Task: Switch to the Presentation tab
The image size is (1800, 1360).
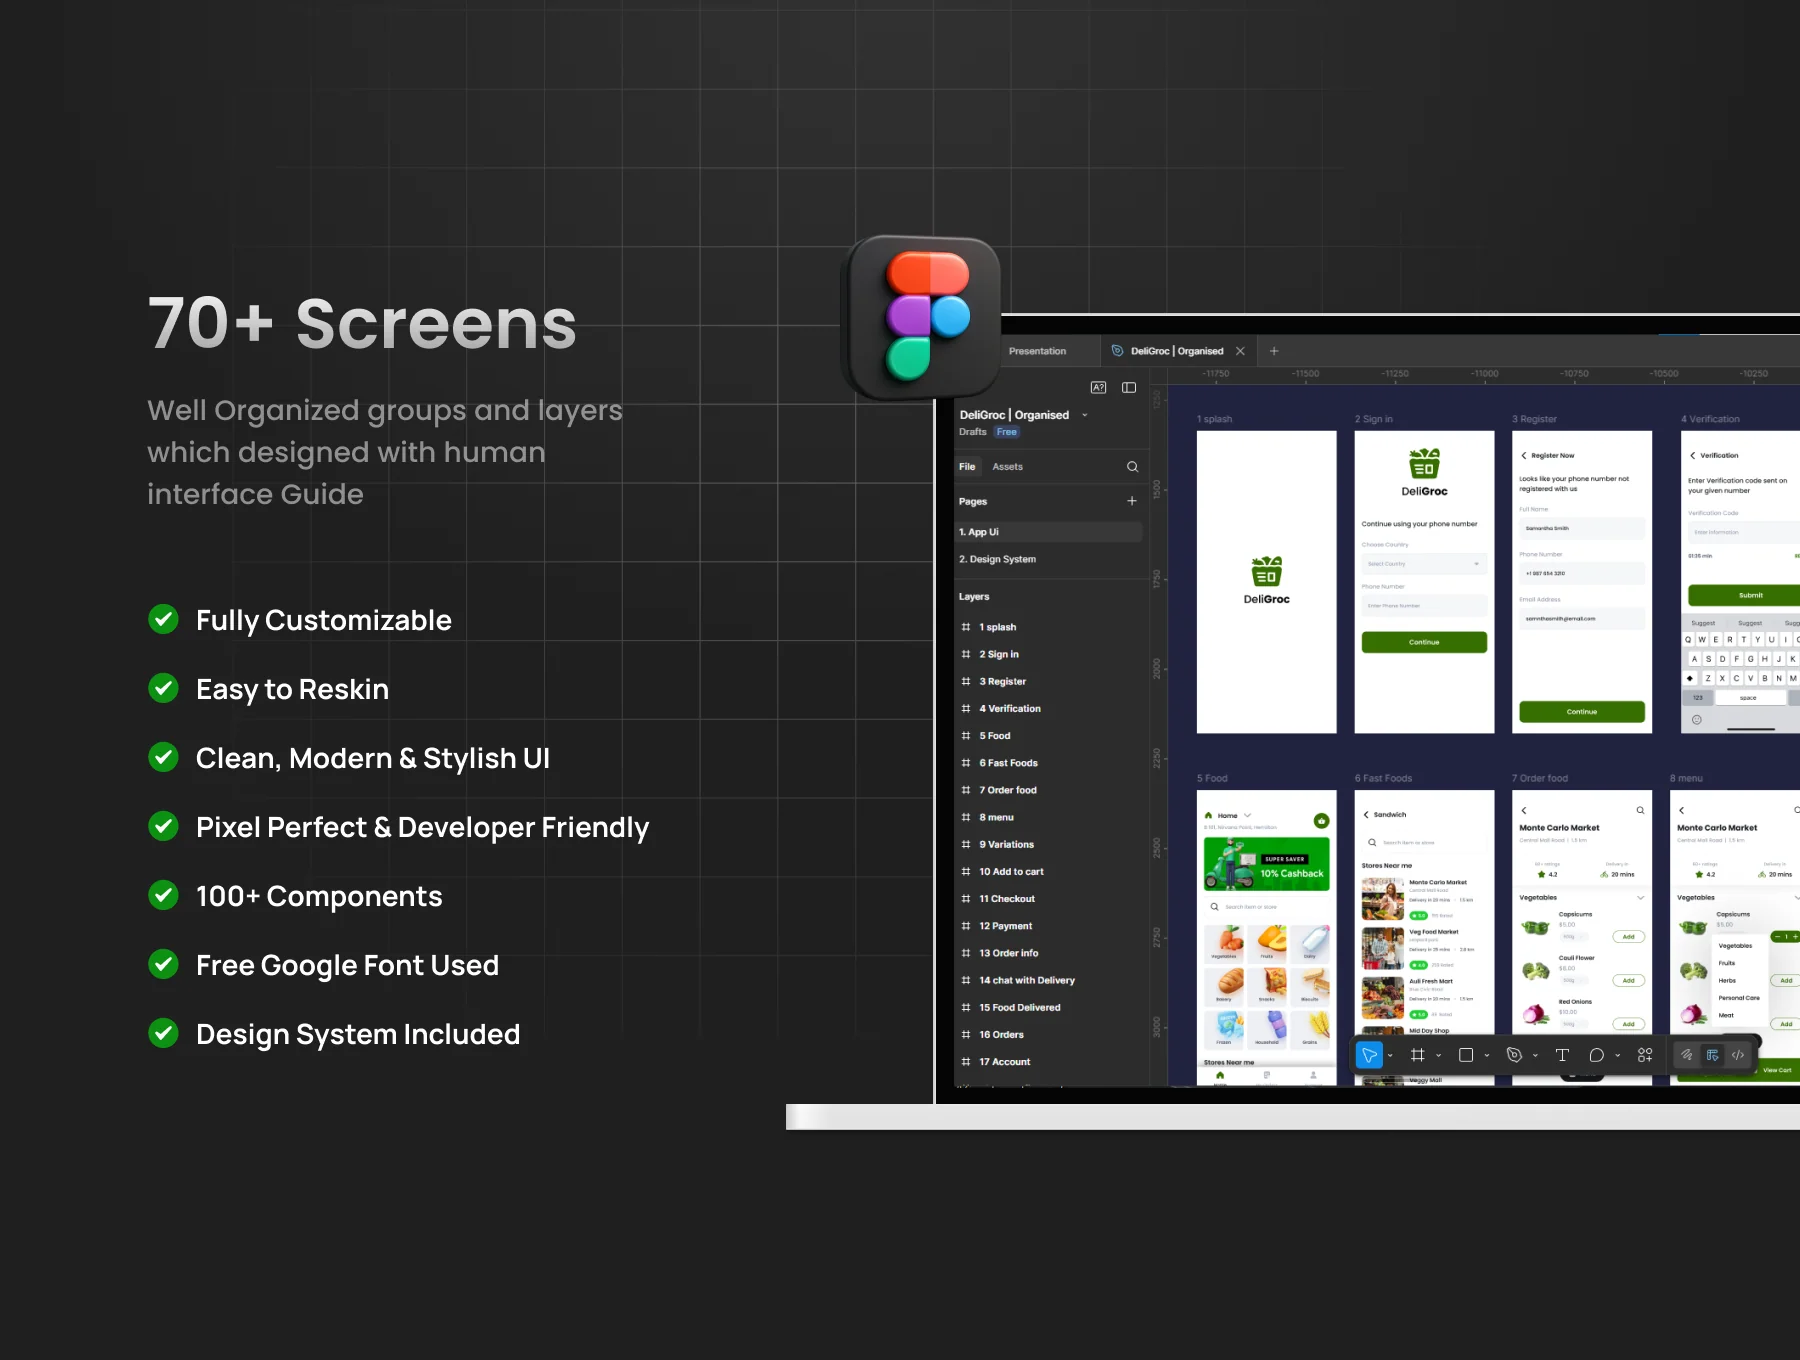Action: point(1037,351)
